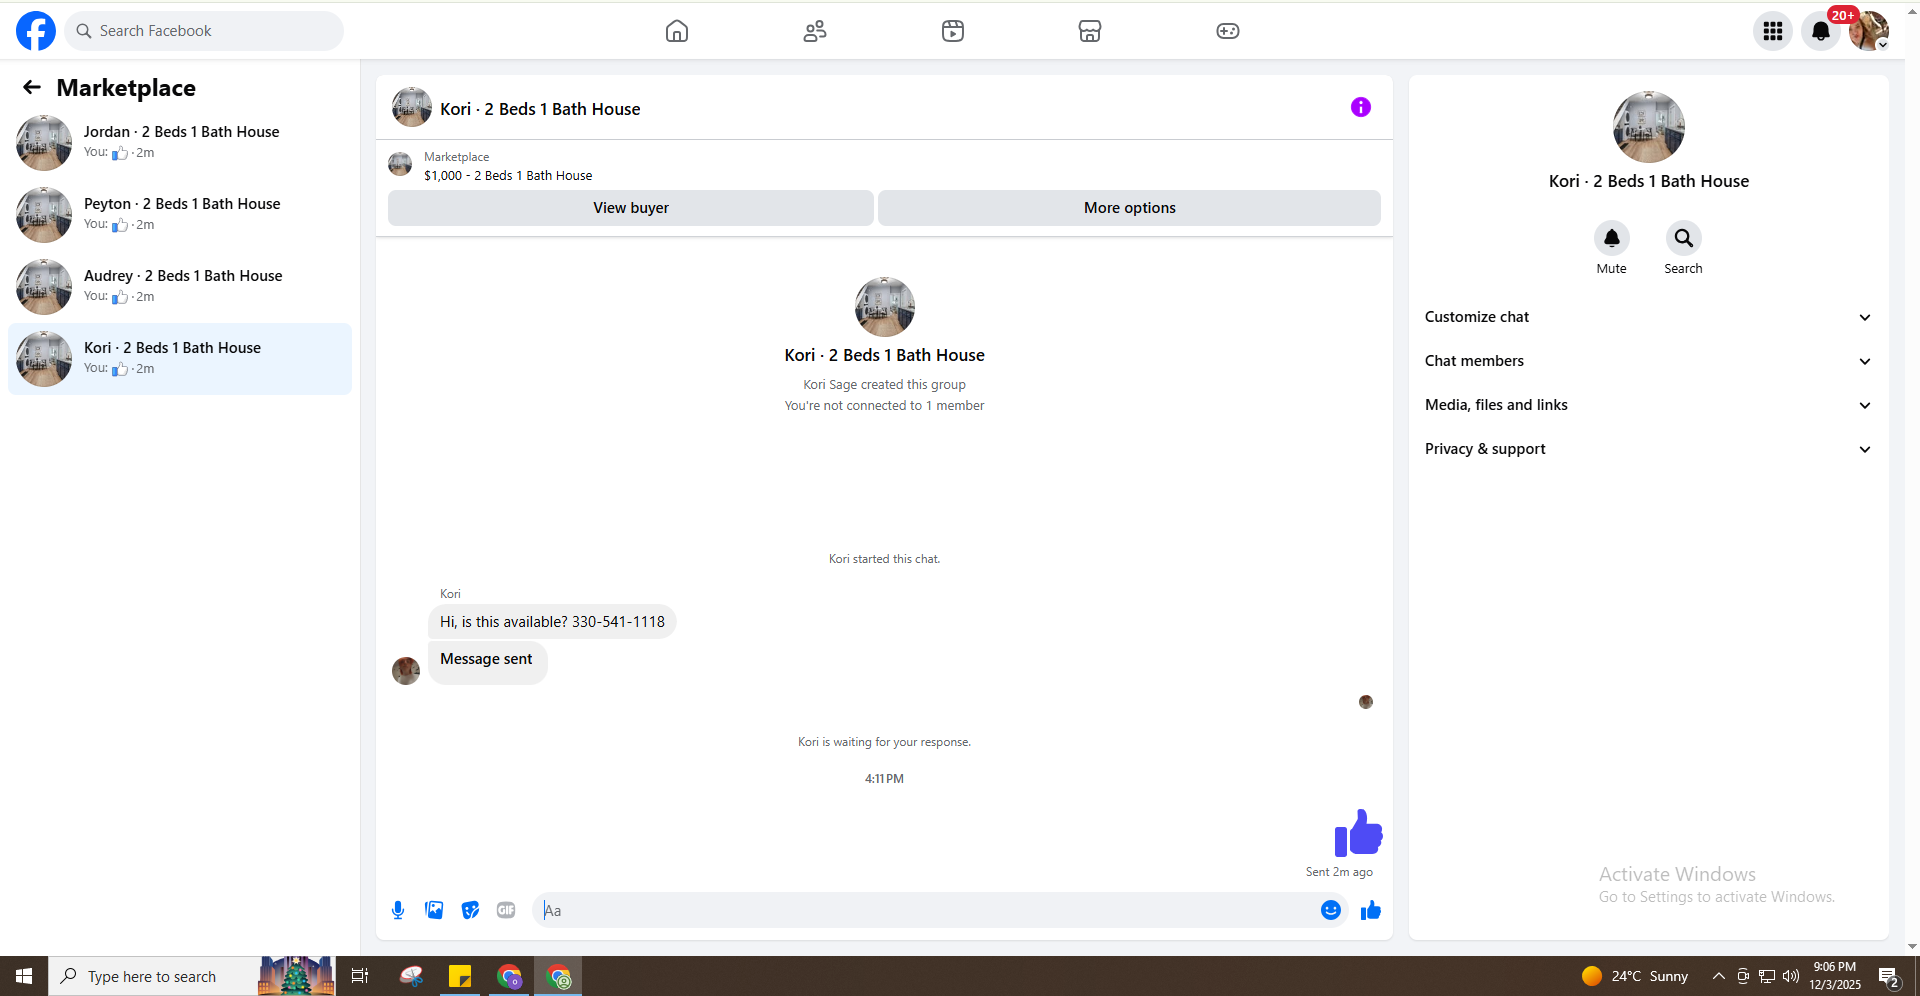Viewport: 1920px width, 996px height.
Task: Expand the Media, files and links section
Action: 1648,405
